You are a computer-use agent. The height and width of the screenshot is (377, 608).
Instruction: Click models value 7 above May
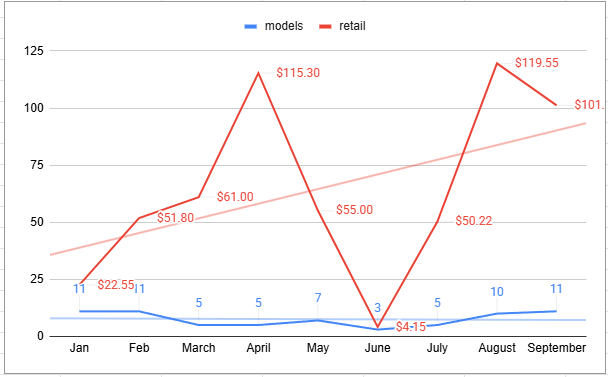pos(318,298)
